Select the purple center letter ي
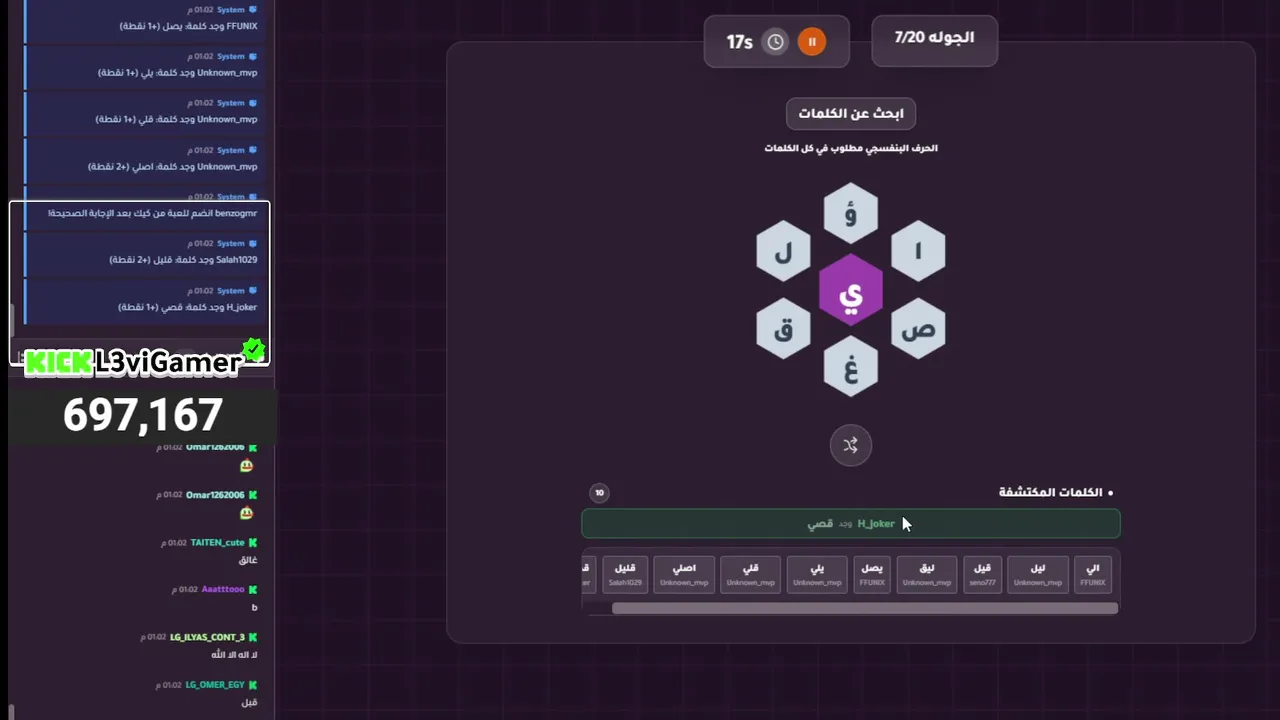This screenshot has height=720, width=1280. (851, 291)
